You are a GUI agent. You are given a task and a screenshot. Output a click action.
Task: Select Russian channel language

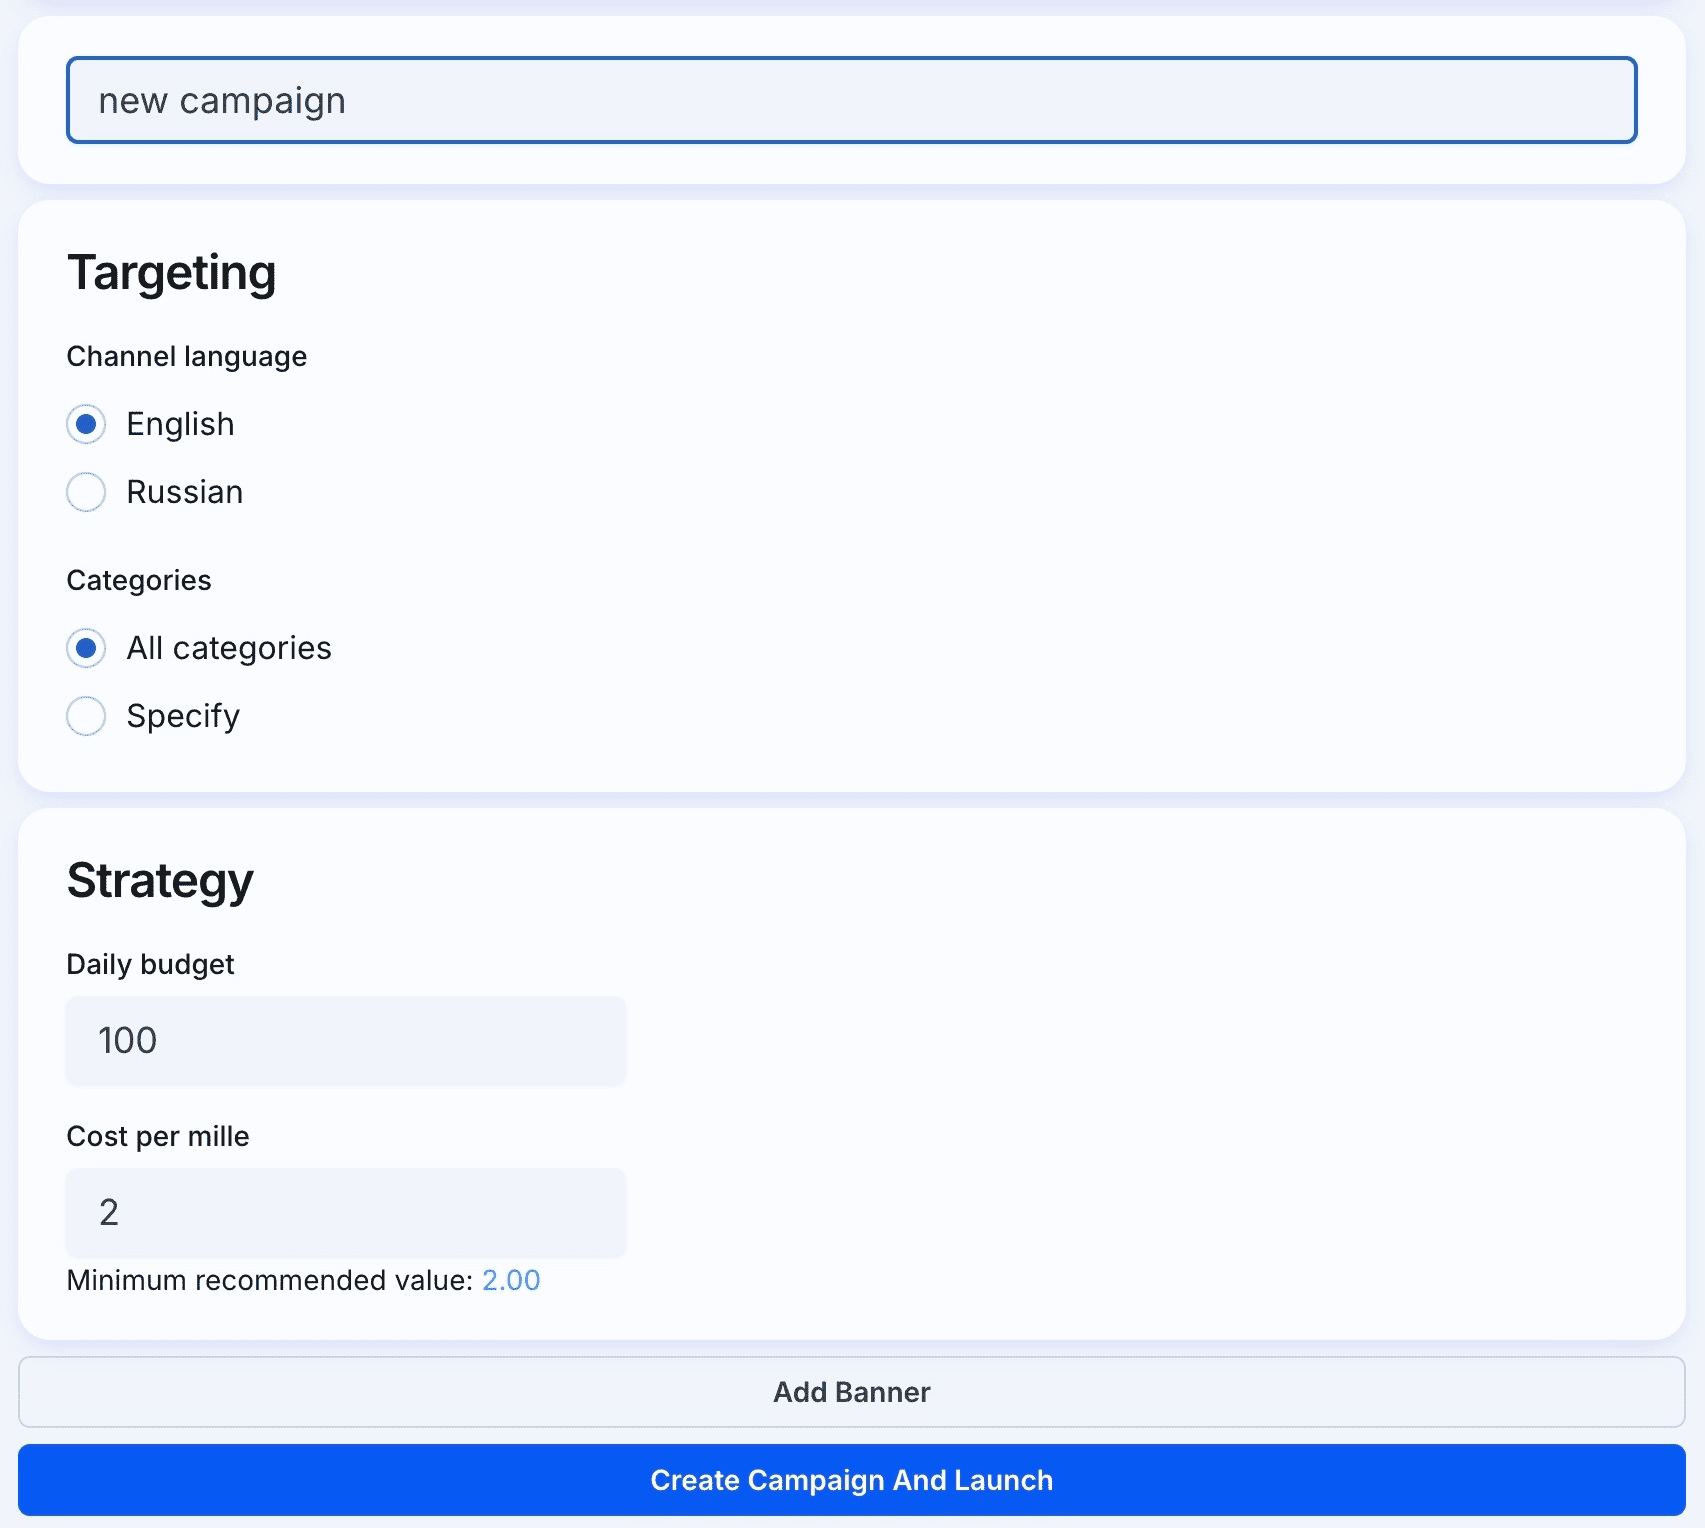click(86, 492)
